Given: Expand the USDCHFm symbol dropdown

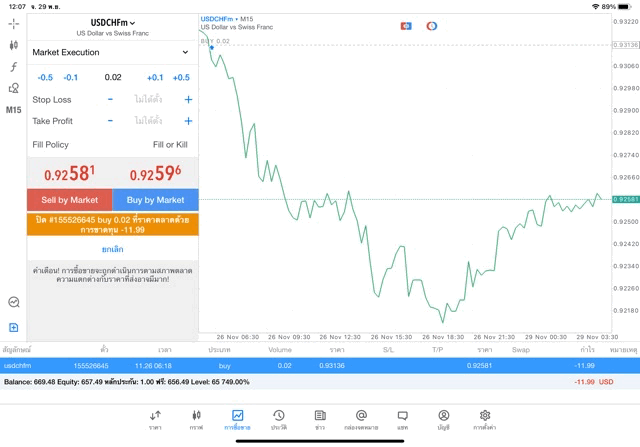Looking at the screenshot, I should [113, 23].
